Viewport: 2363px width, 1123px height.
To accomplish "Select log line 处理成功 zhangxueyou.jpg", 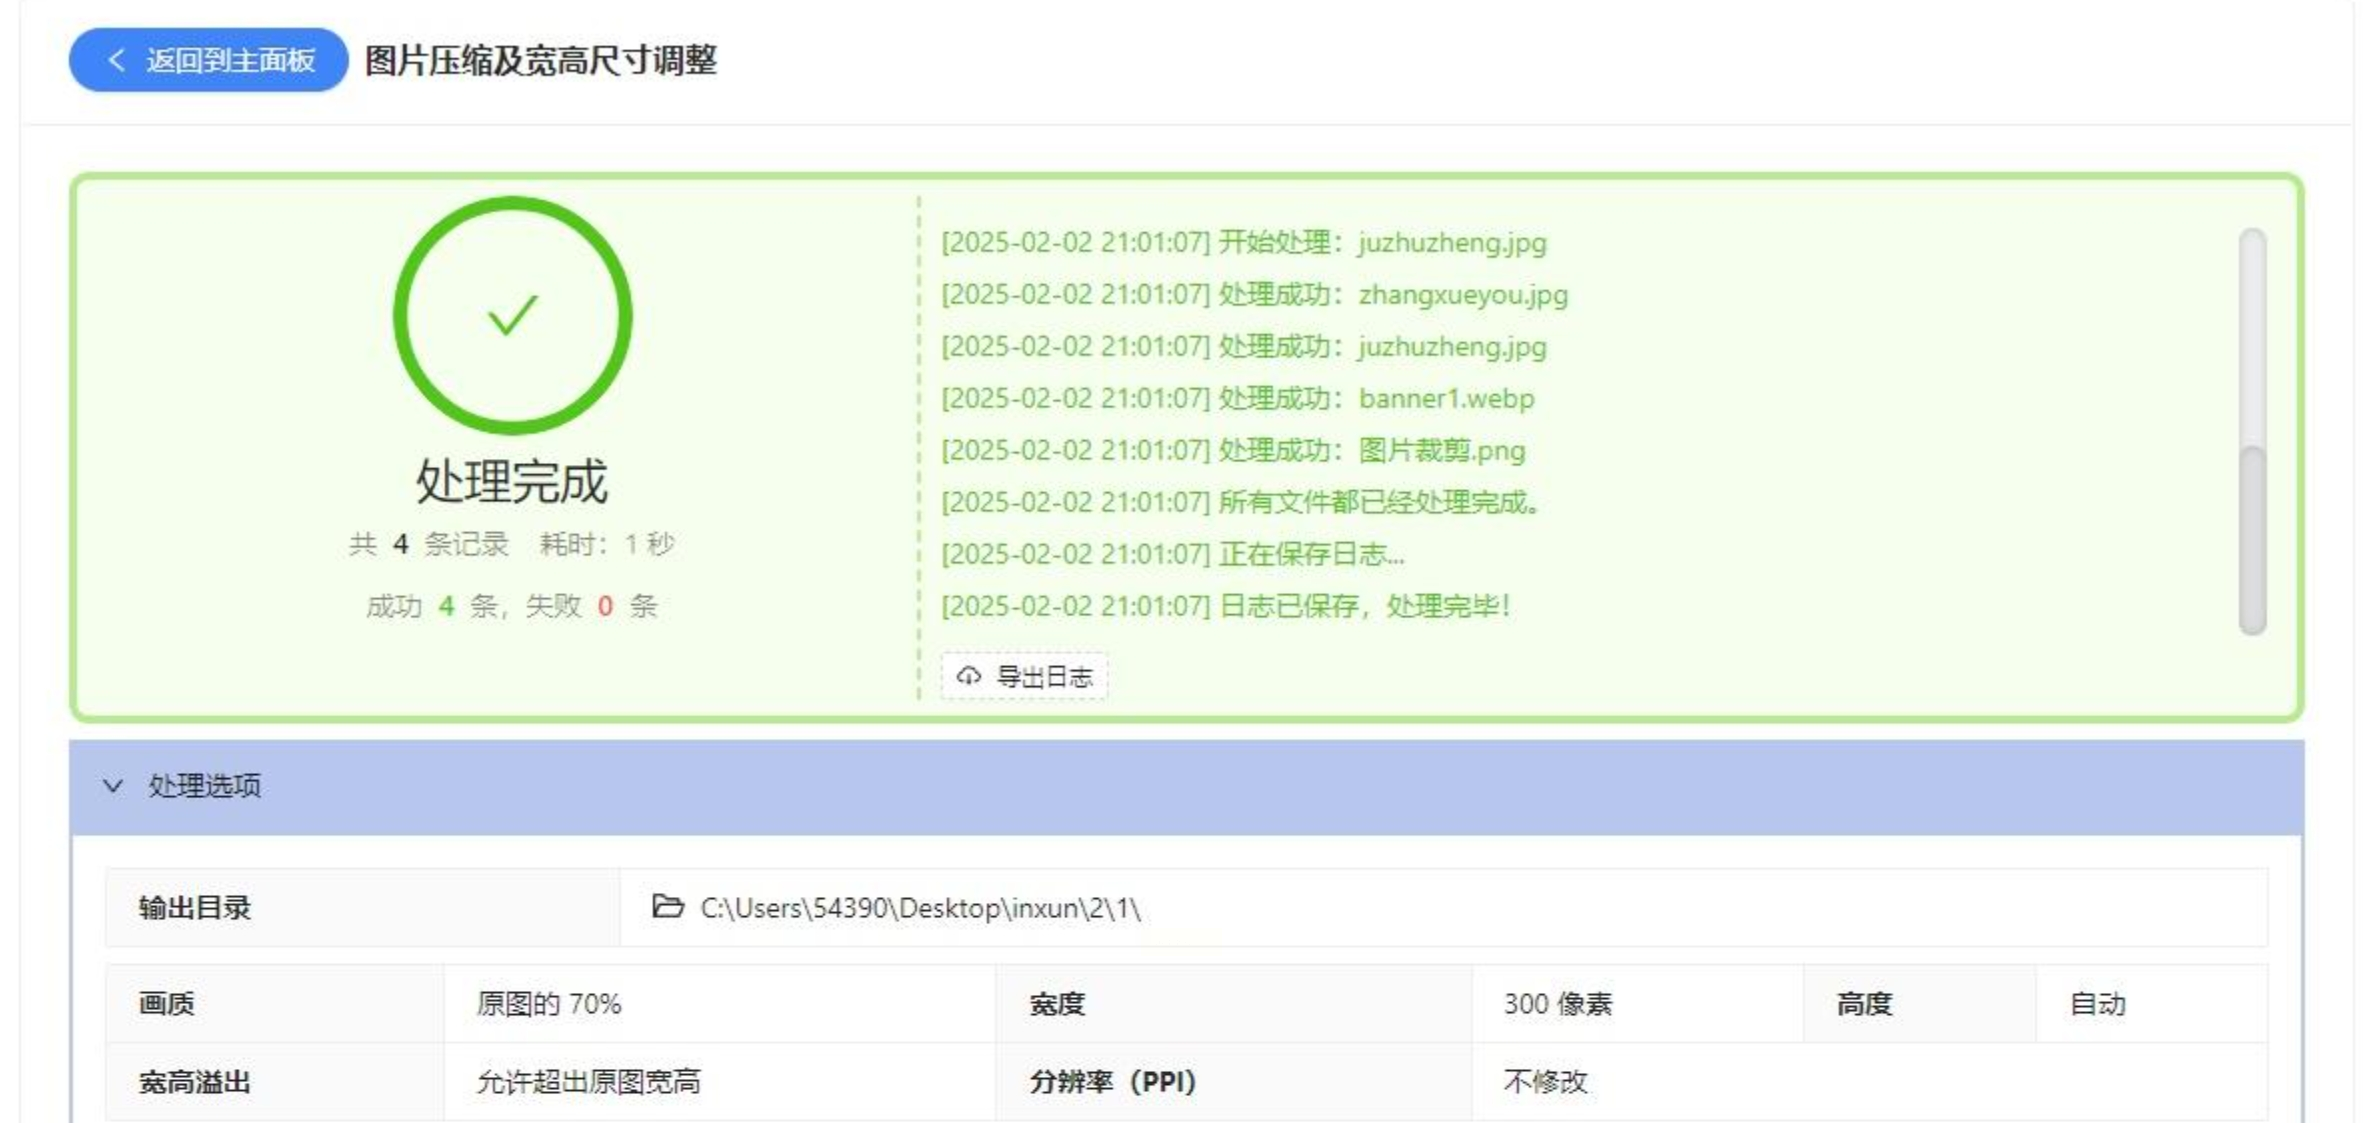I will (x=1254, y=295).
